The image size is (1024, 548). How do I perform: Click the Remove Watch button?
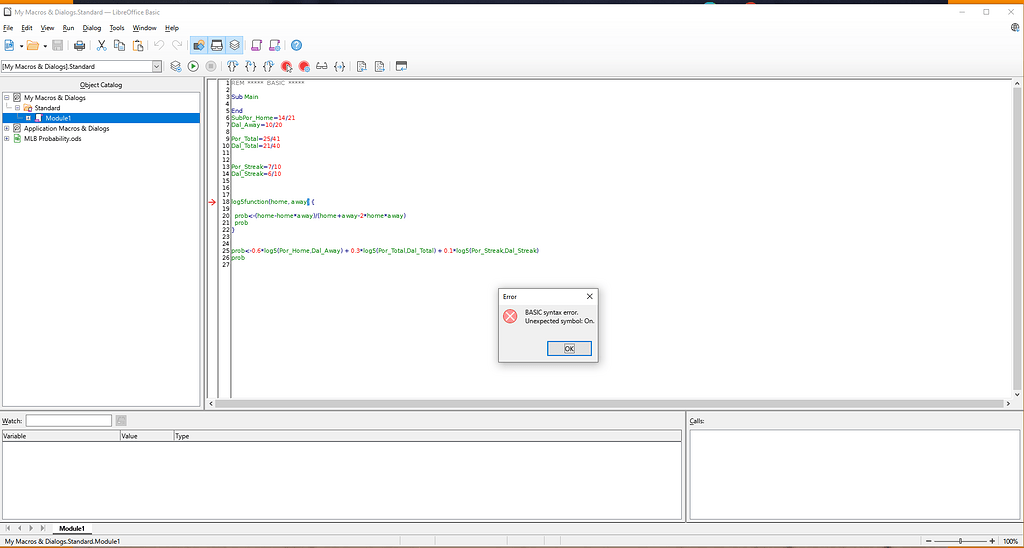click(x=121, y=421)
